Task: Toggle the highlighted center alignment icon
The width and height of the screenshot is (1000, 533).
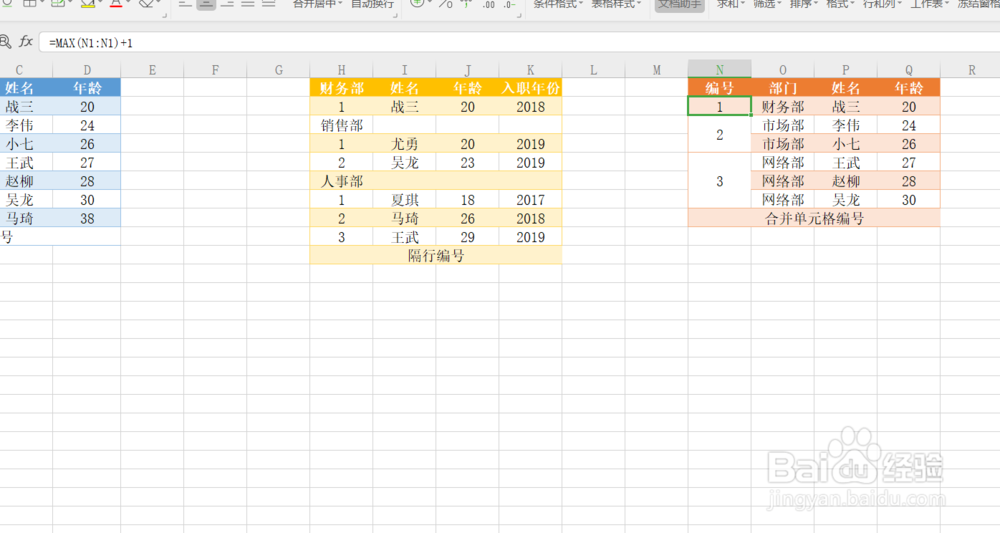Action: coord(206,4)
